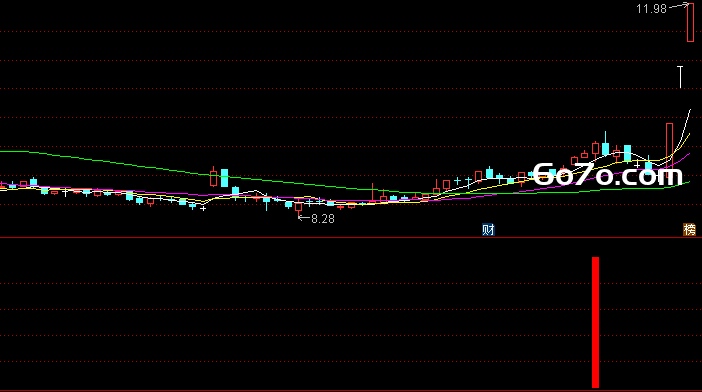This screenshot has width=702, height=392.
Task: Click the white cross doji at the left-side dip
Action: click(x=203, y=209)
